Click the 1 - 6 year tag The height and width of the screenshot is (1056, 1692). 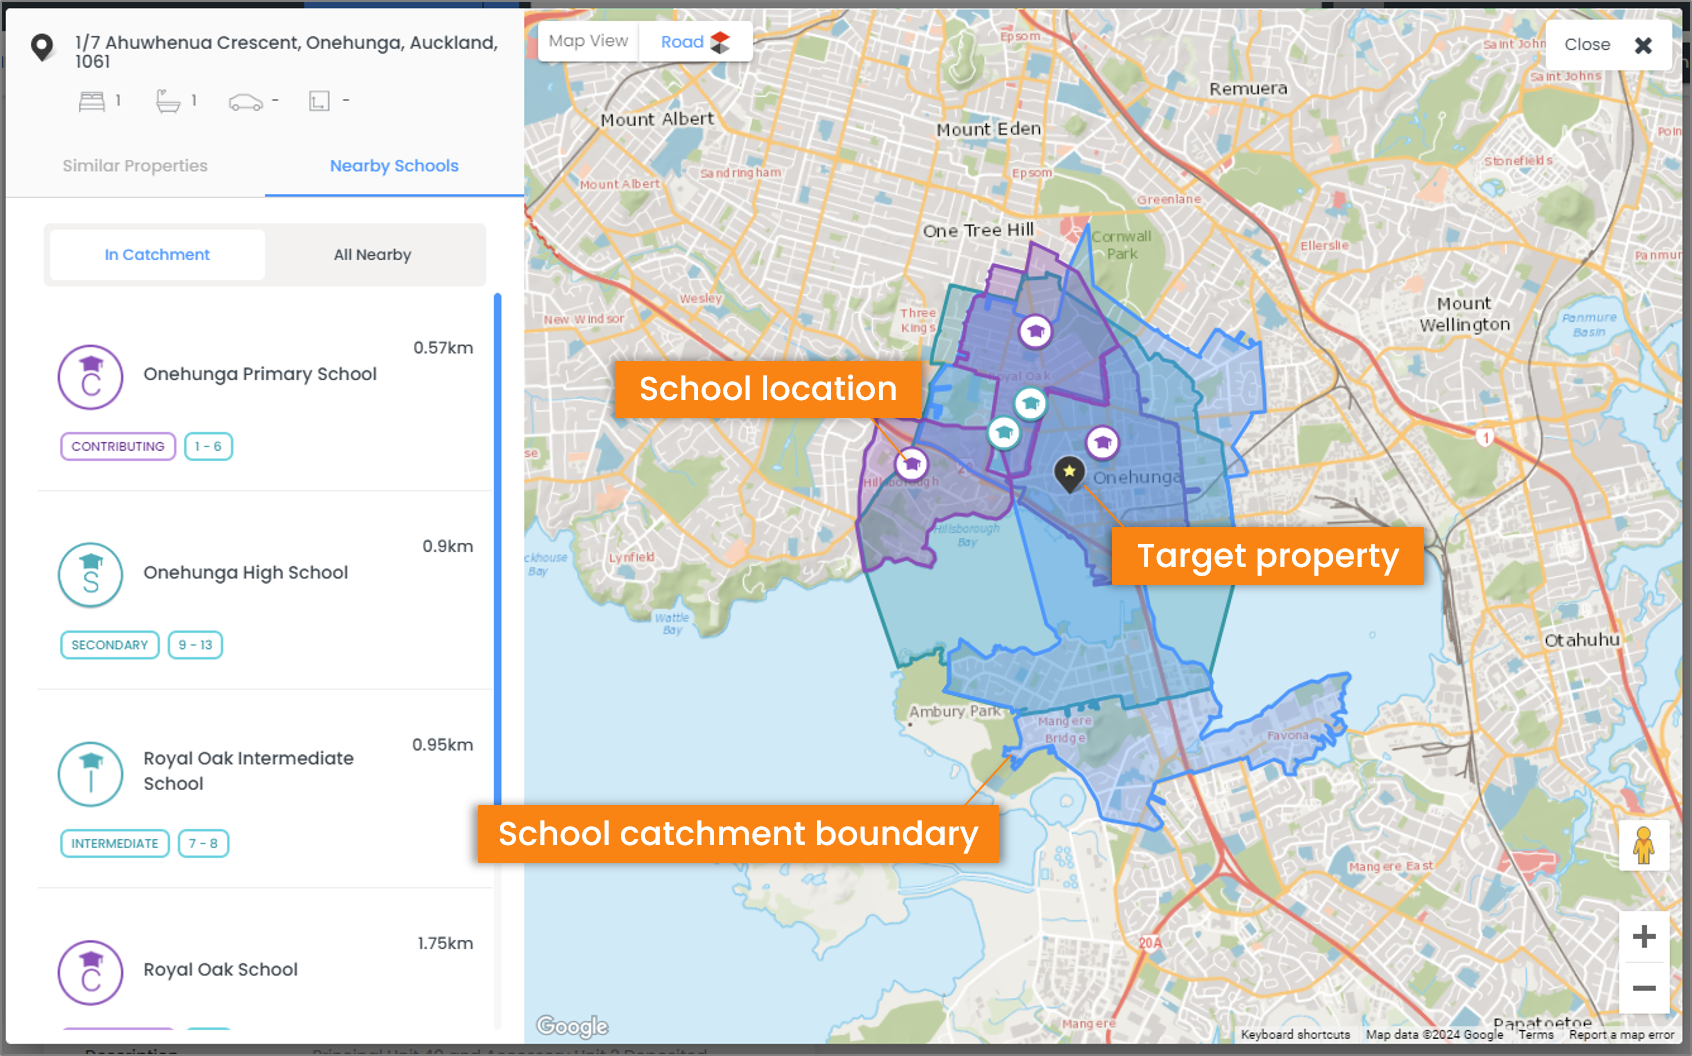[x=208, y=446]
